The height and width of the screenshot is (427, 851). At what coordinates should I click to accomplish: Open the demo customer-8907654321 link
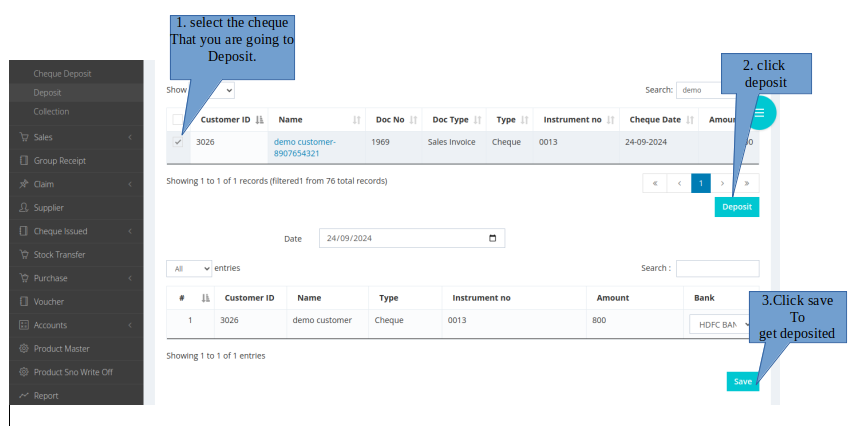(304, 148)
